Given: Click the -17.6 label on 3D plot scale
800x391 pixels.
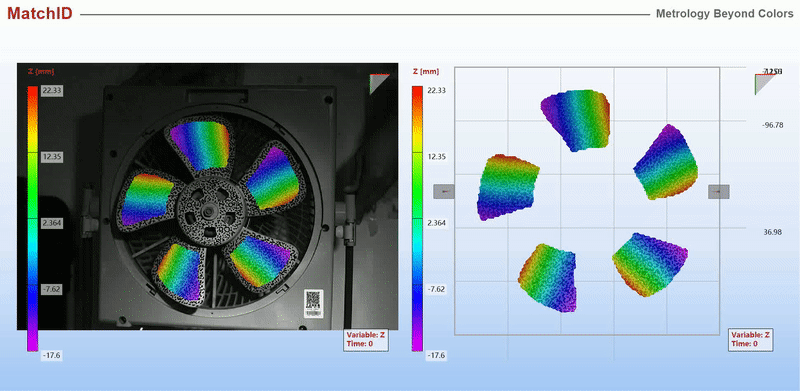Looking at the screenshot, I should (436, 355).
